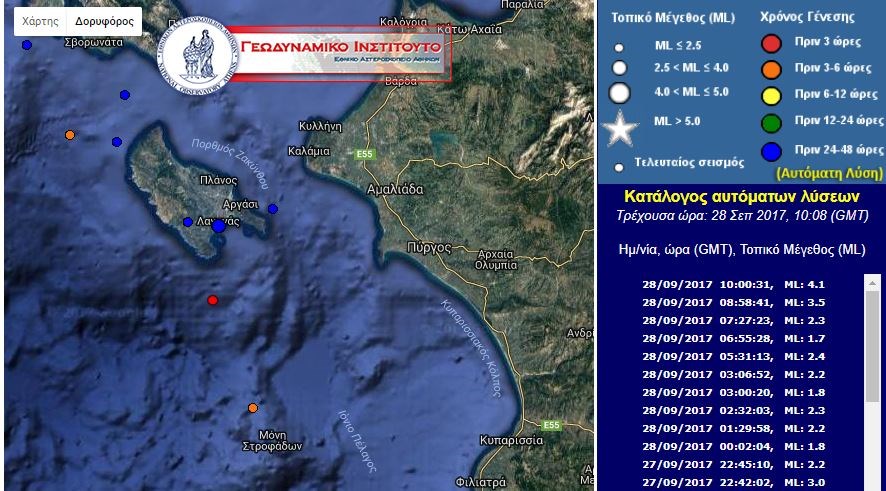Click the red earthquake marker south of Zakynthos
The image size is (886, 491).
pos(212,300)
